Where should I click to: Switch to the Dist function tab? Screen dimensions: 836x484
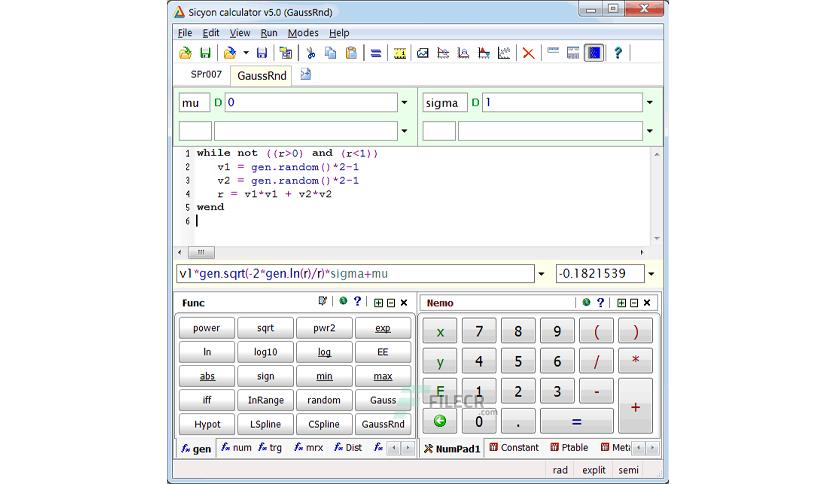pos(348,447)
